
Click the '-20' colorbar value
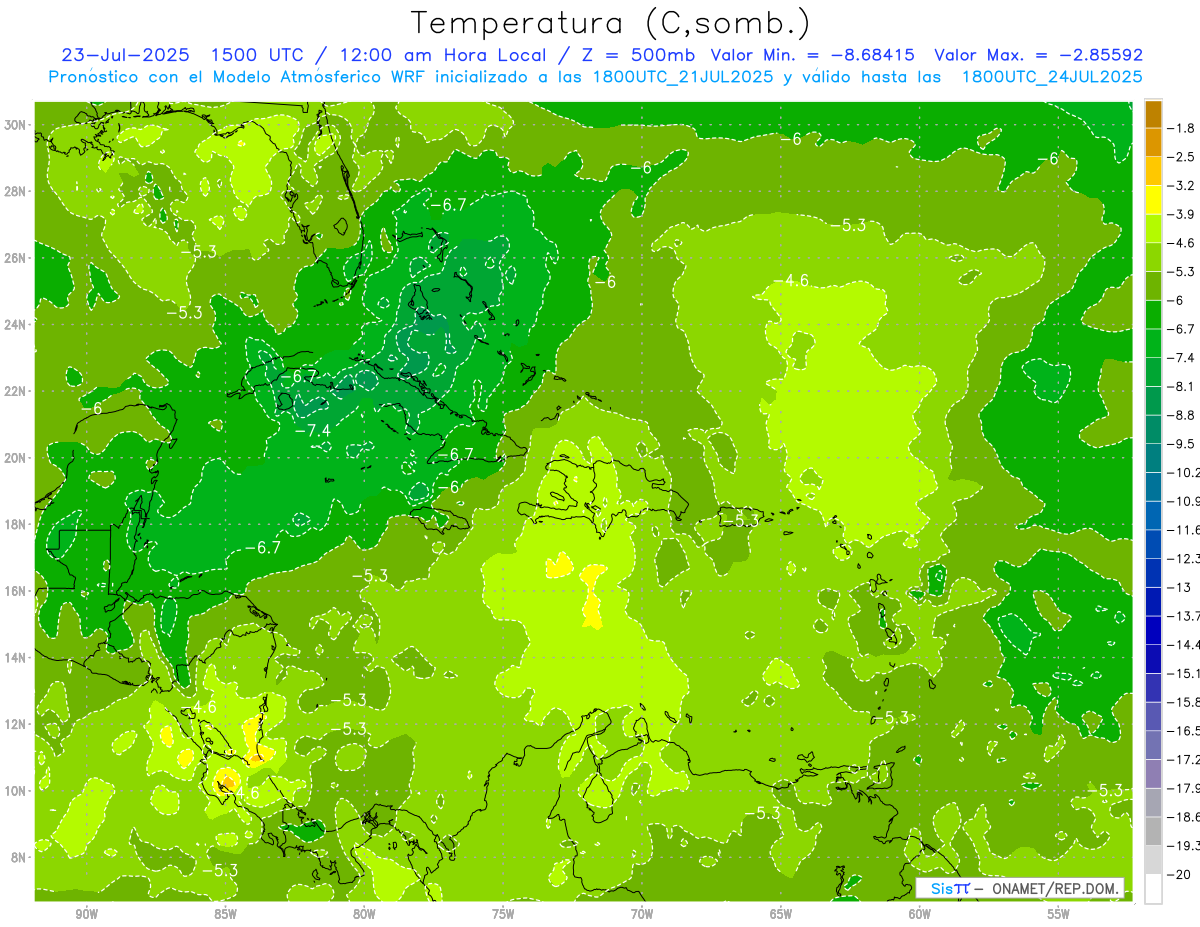1179,874
